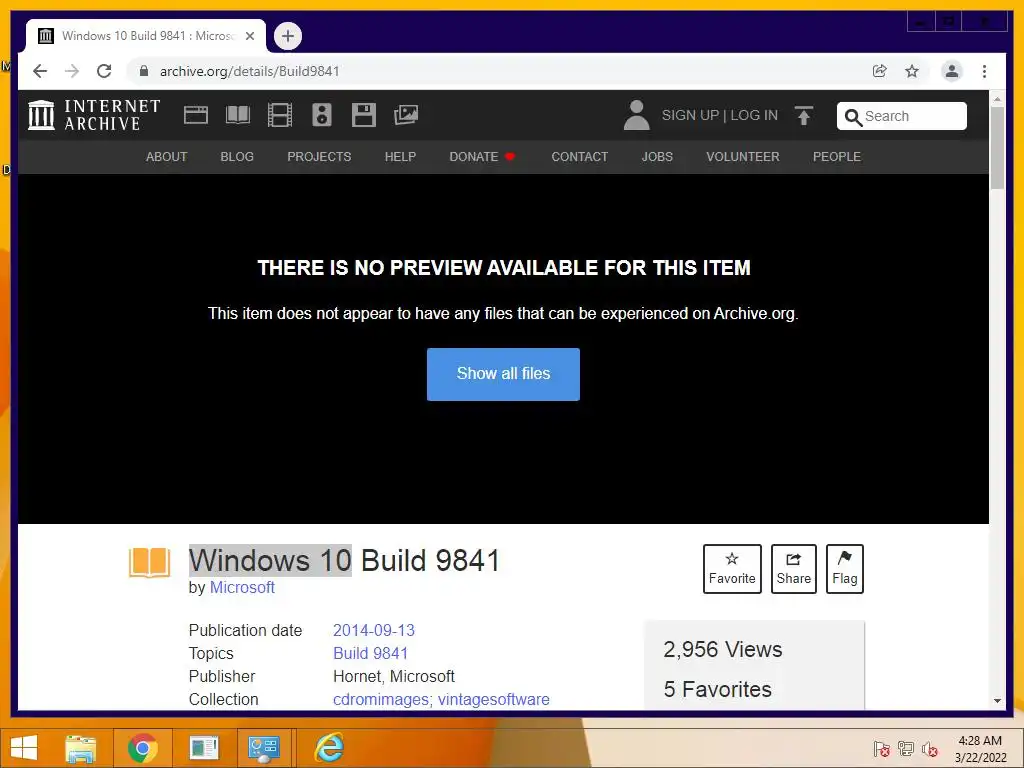
Task: Click Chrome icon in taskbar
Action: [142, 748]
